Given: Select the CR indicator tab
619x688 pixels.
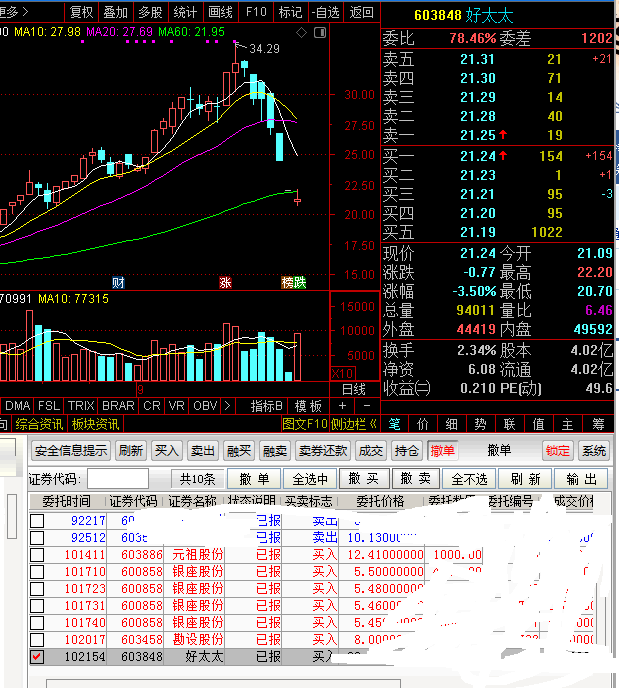Looking at the screenshot, I should click(x=152, y=406).
